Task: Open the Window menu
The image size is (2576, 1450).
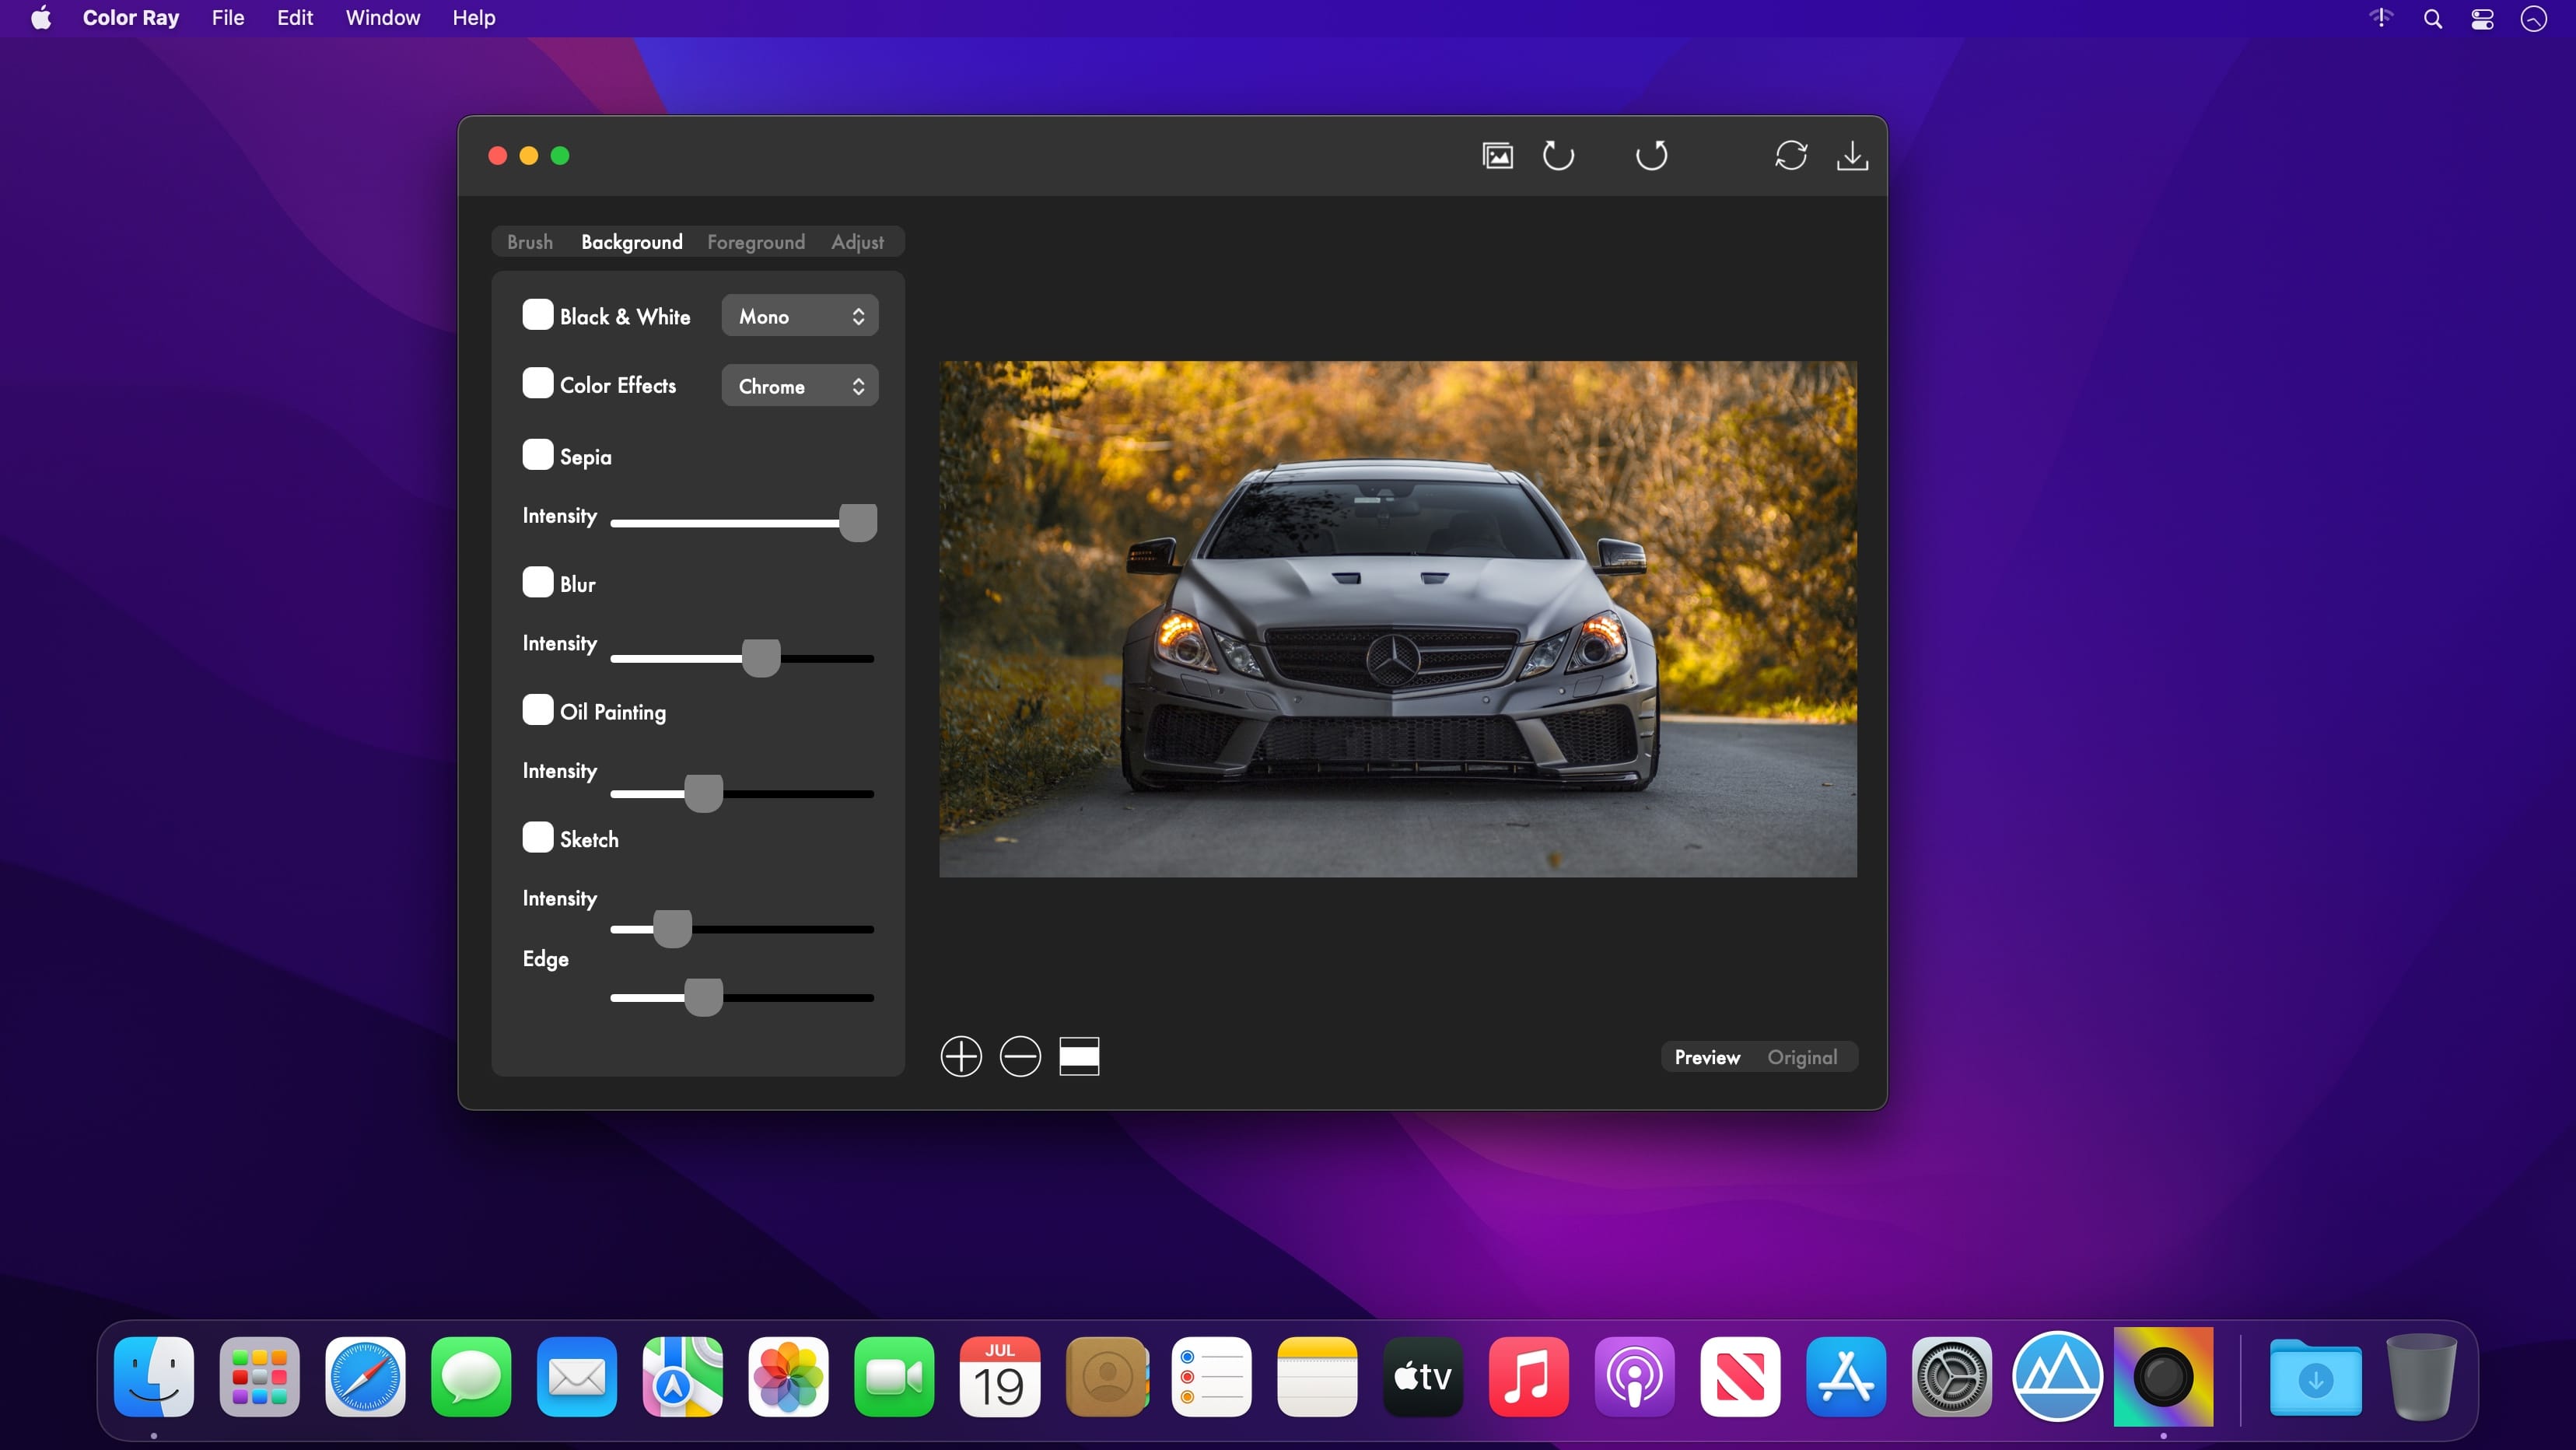Action: point(383,18)
